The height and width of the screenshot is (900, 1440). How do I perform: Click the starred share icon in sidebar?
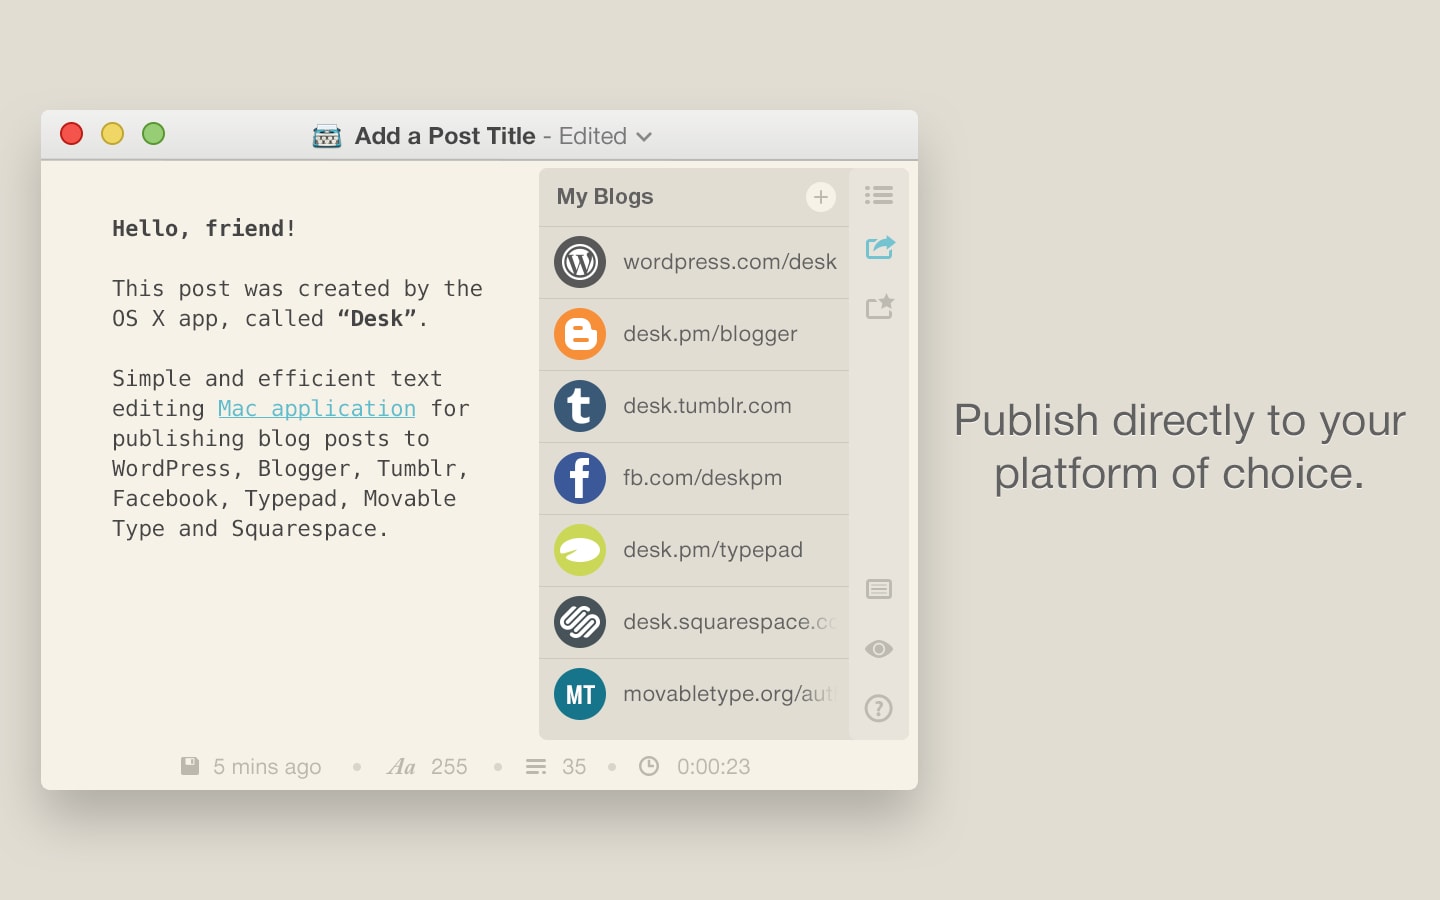tap(879, 306)
